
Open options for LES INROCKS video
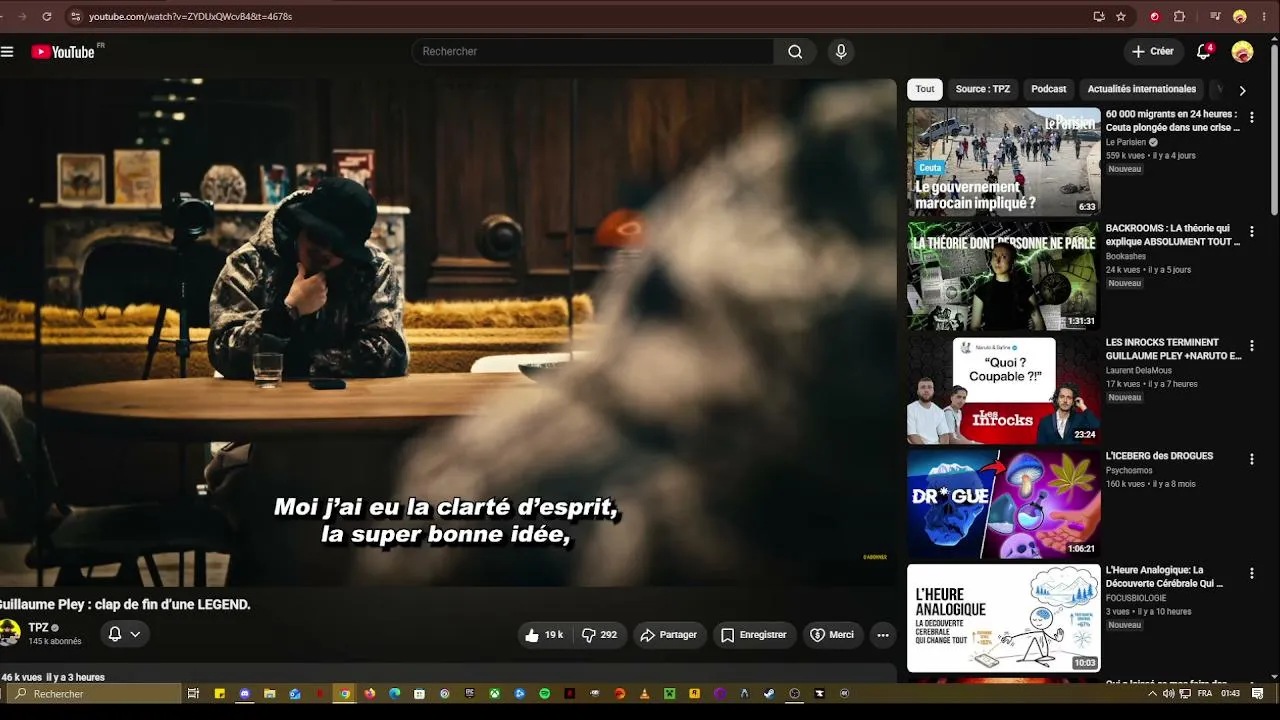(x=1251, y=346)
